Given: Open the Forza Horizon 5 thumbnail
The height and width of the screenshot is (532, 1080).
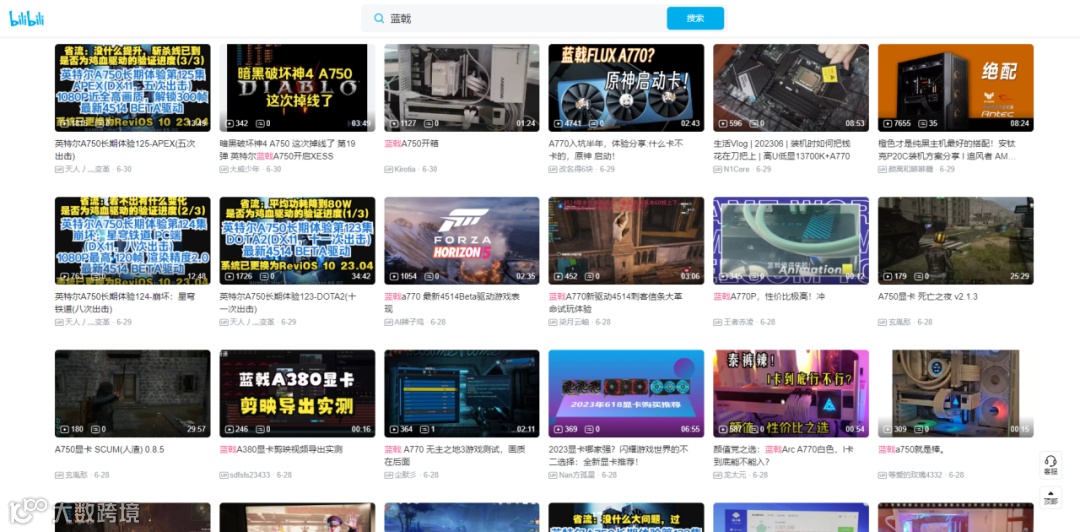Looking at the screenshot, I should (462, 241).
